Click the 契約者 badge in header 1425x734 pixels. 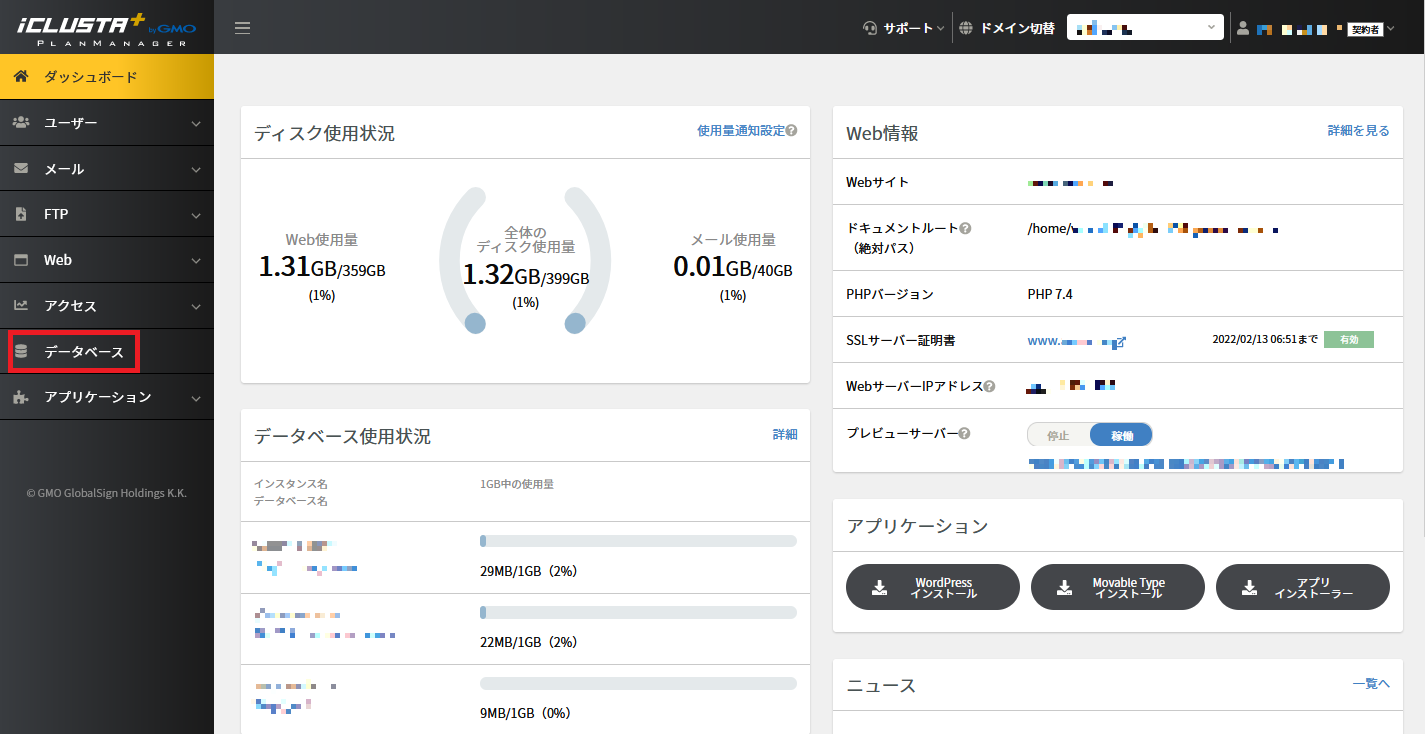coord(1365,29)
